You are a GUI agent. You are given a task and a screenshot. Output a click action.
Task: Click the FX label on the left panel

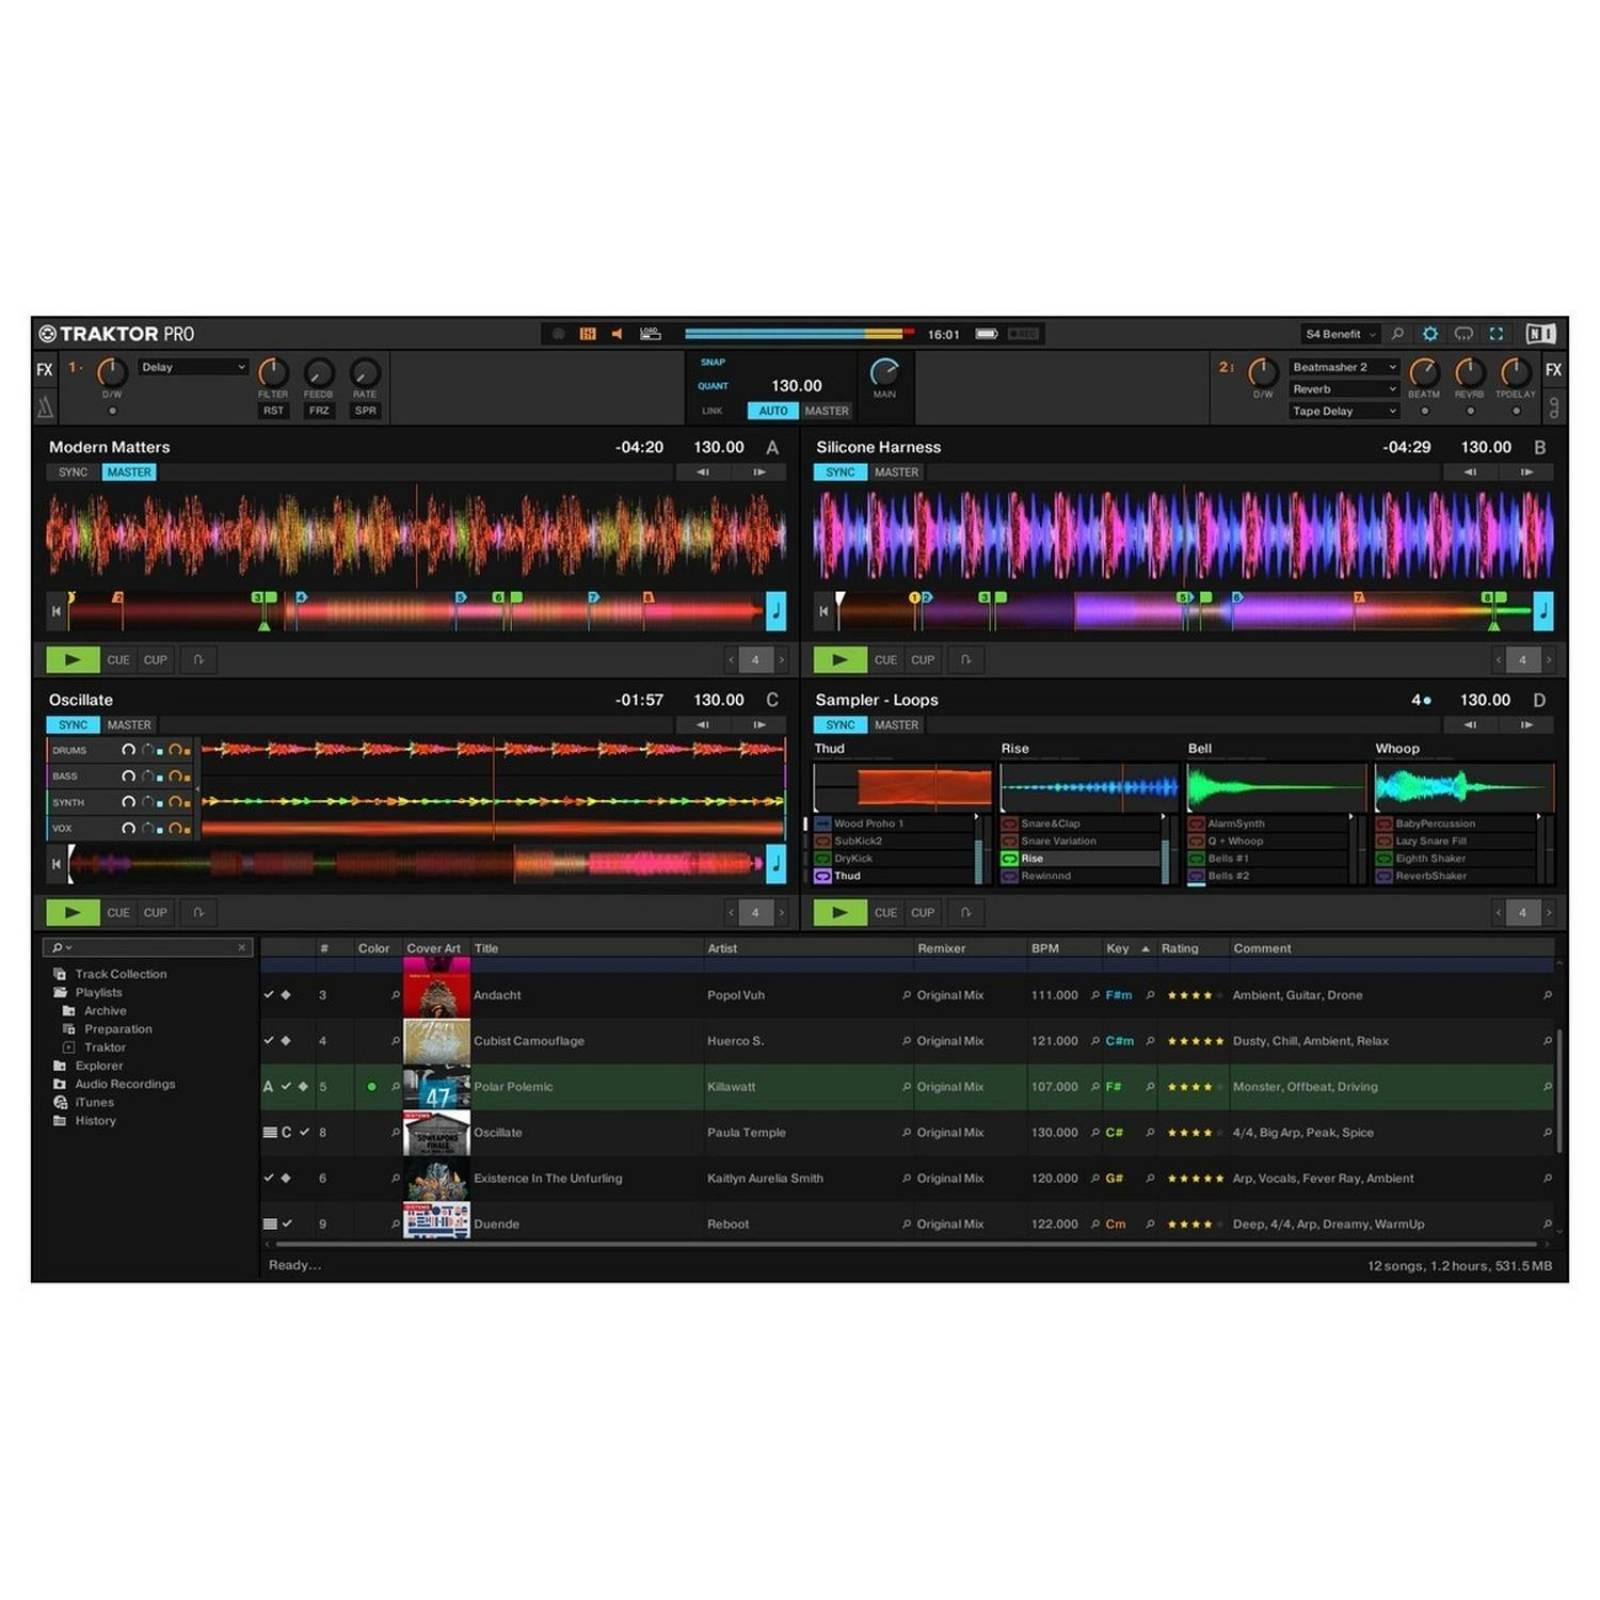tap(43, 369)
